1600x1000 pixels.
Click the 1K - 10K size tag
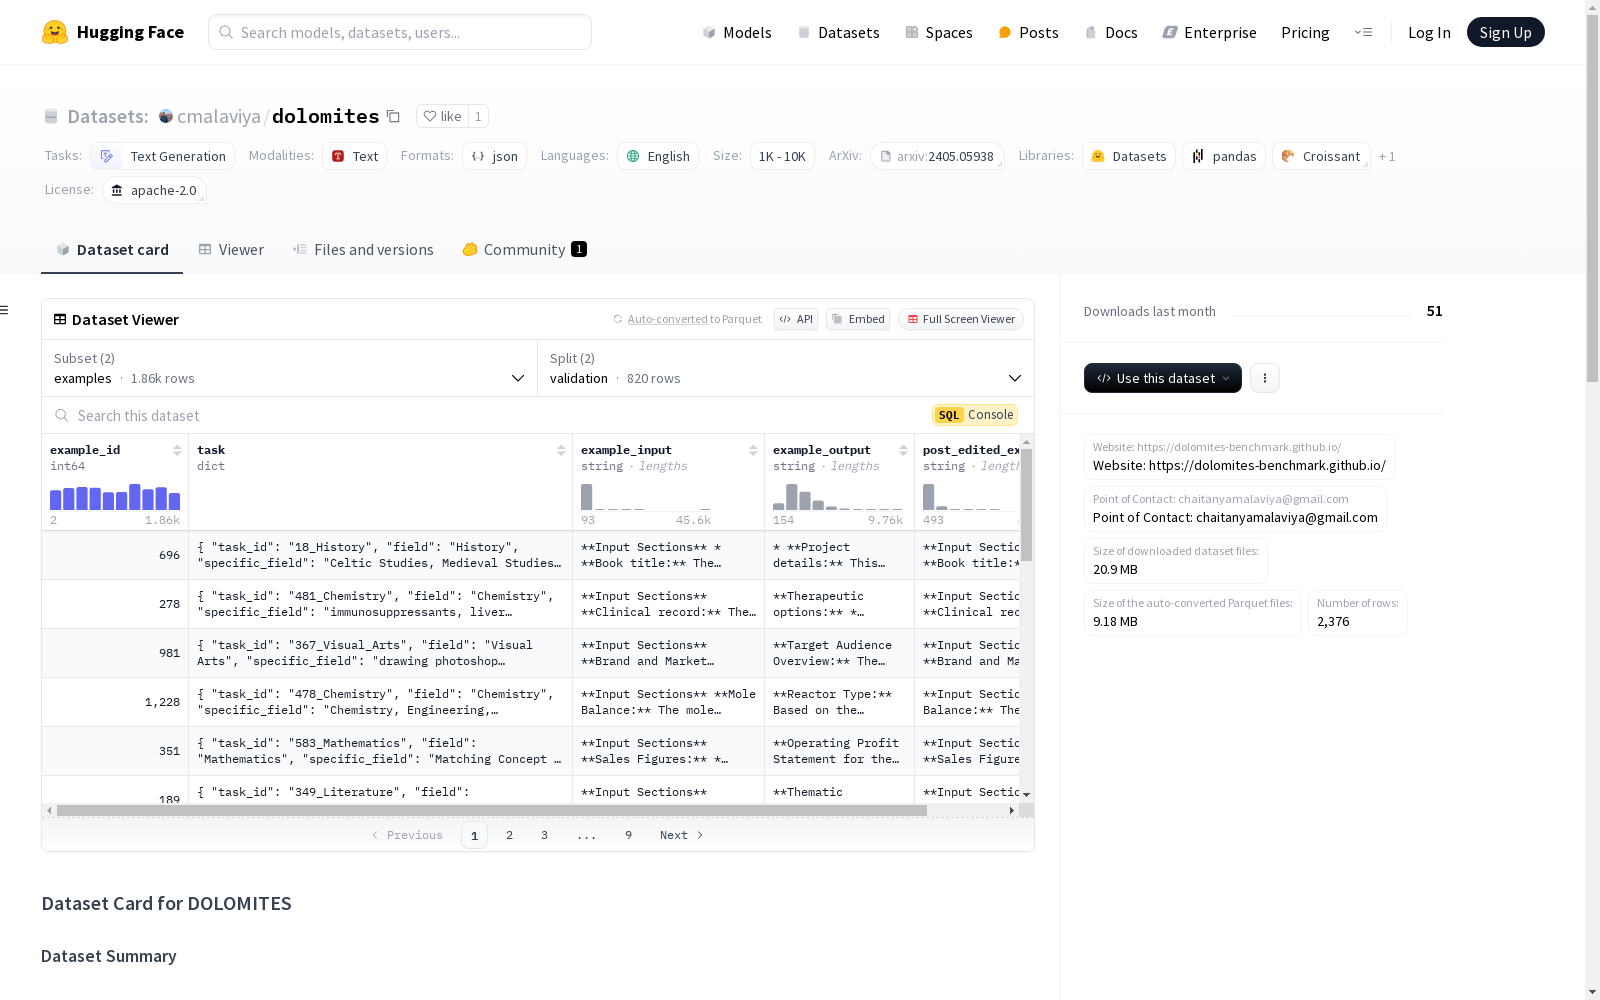782,156
